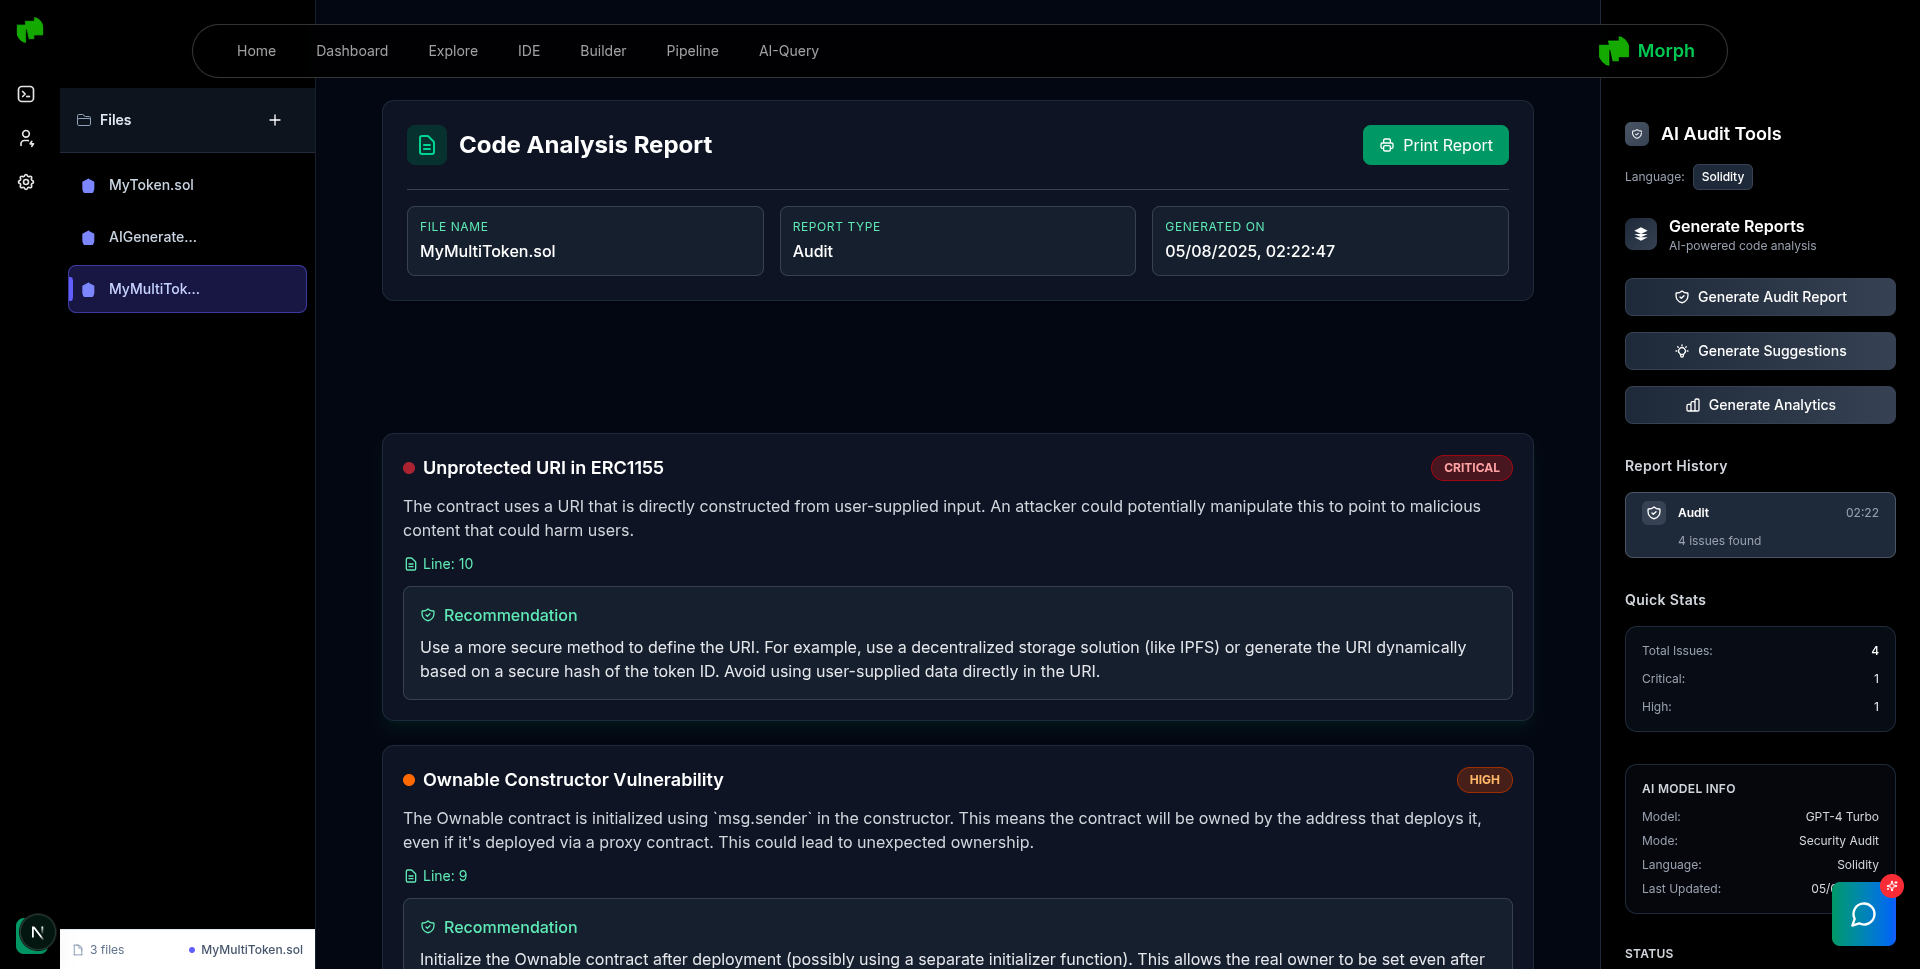Open the terminal icon in left sidebar

pos(26,94)
